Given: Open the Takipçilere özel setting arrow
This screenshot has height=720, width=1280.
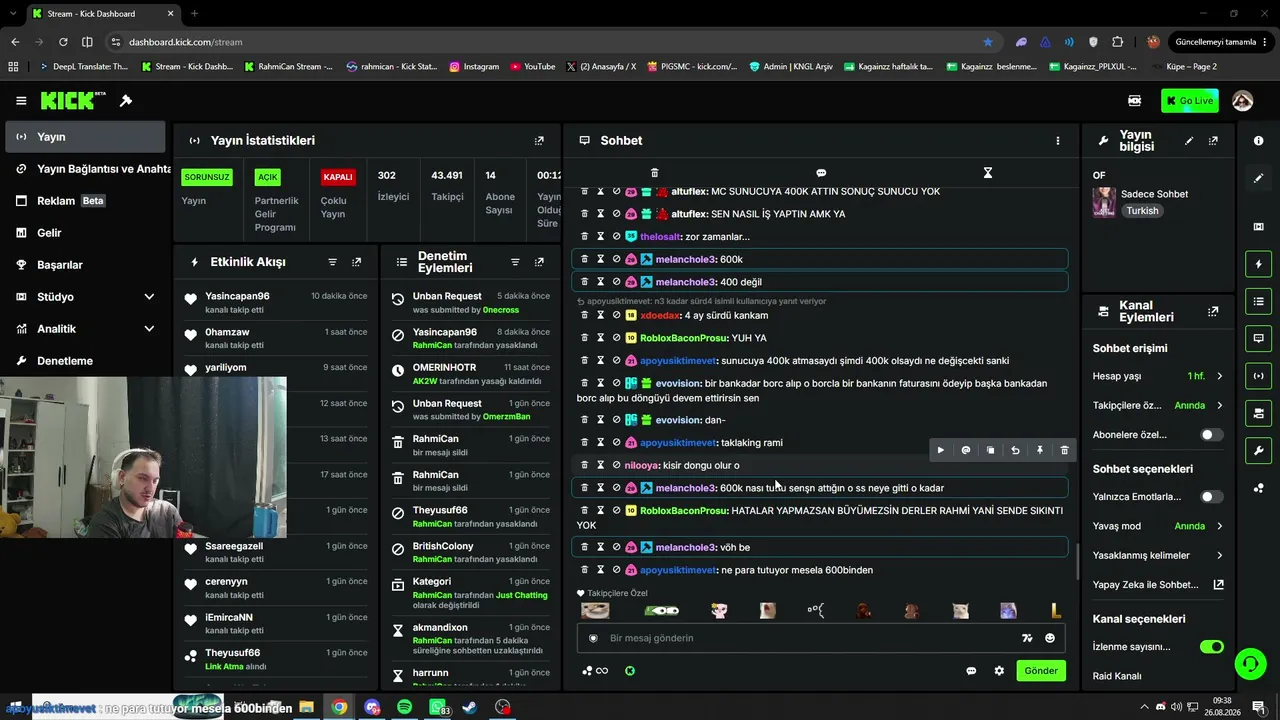Looking at the screenshot, I should click(1219, 406).
